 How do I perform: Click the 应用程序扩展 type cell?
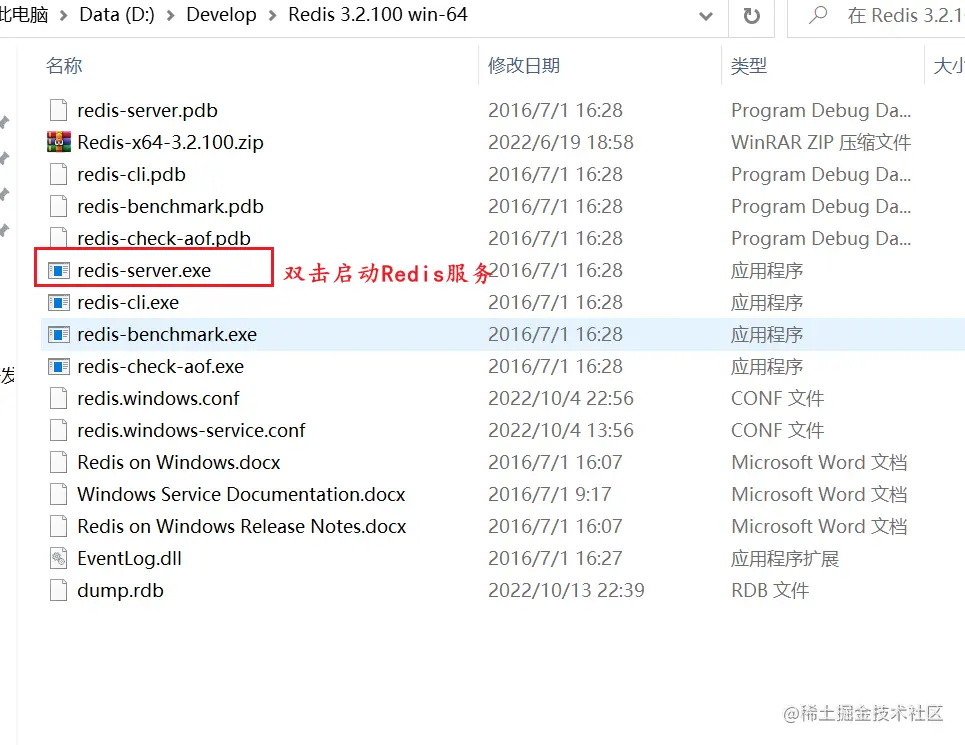[x=785, y=559]
